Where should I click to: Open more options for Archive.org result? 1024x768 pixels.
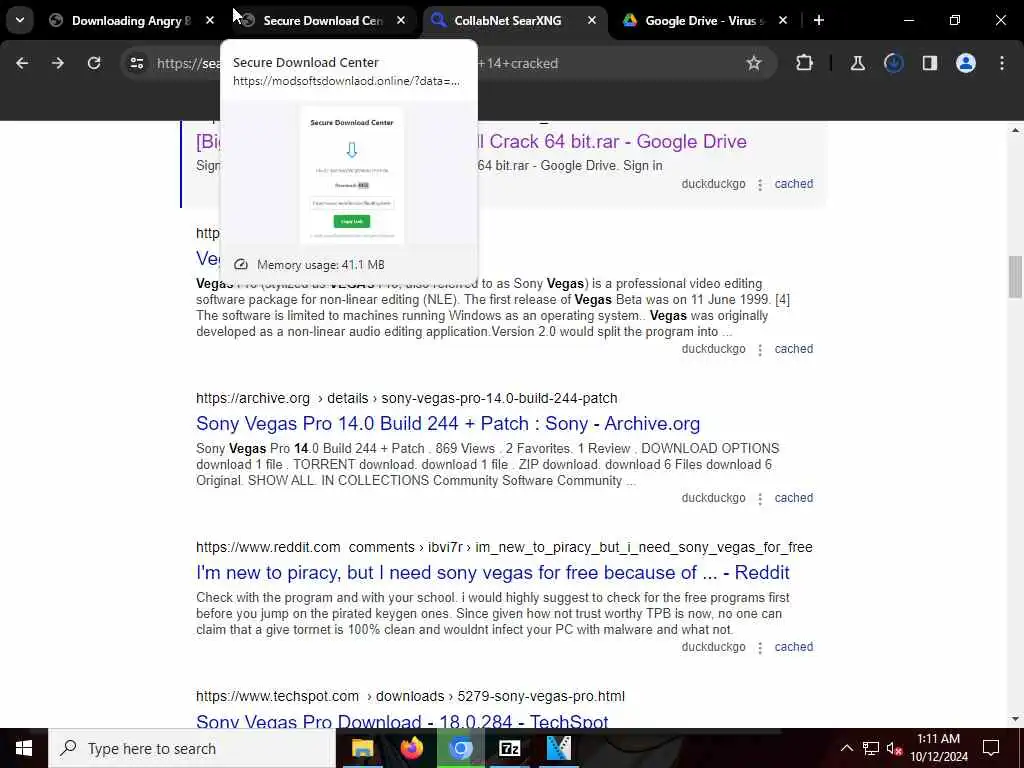pos(760,499)
